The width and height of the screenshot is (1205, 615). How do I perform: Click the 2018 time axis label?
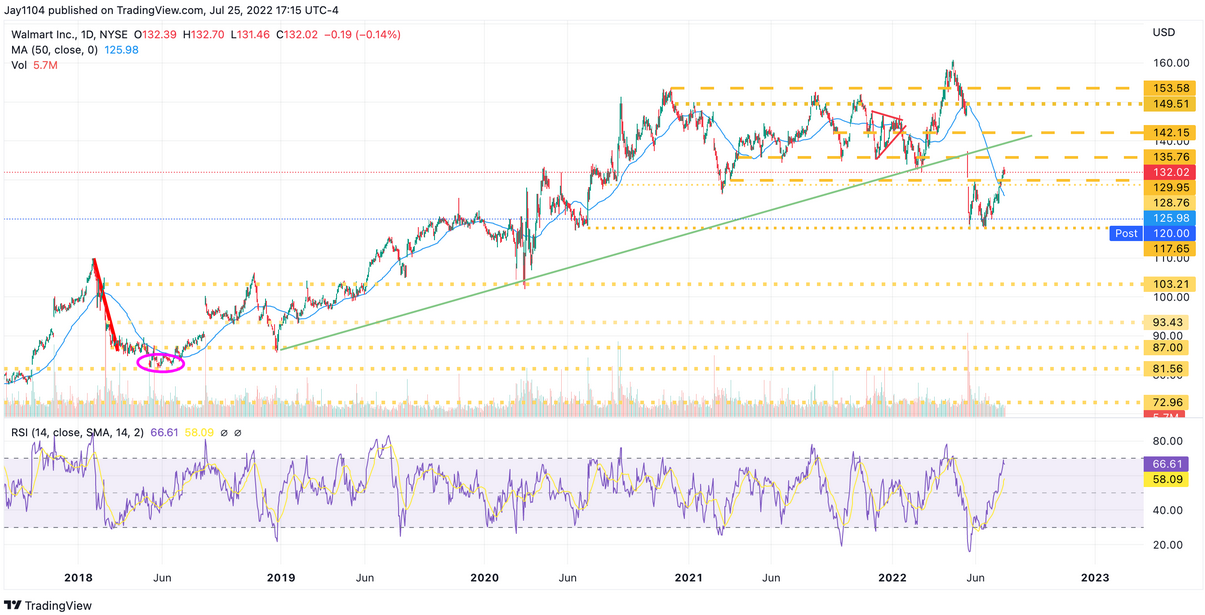[77, 577]
